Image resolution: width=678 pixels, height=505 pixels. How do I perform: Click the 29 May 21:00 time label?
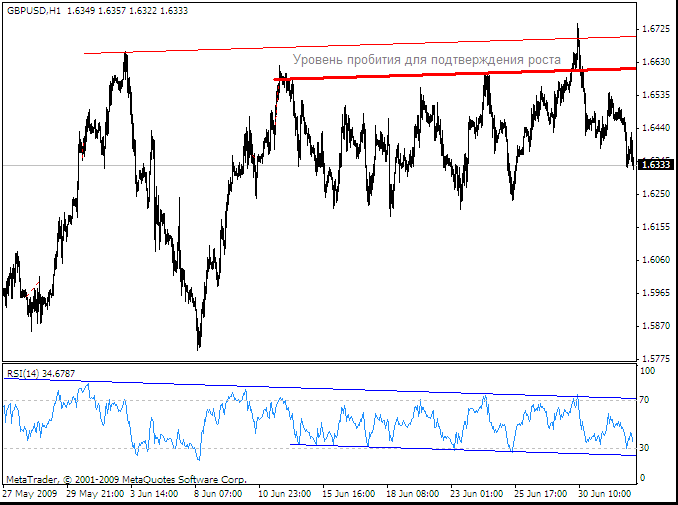tap(95, 493)
